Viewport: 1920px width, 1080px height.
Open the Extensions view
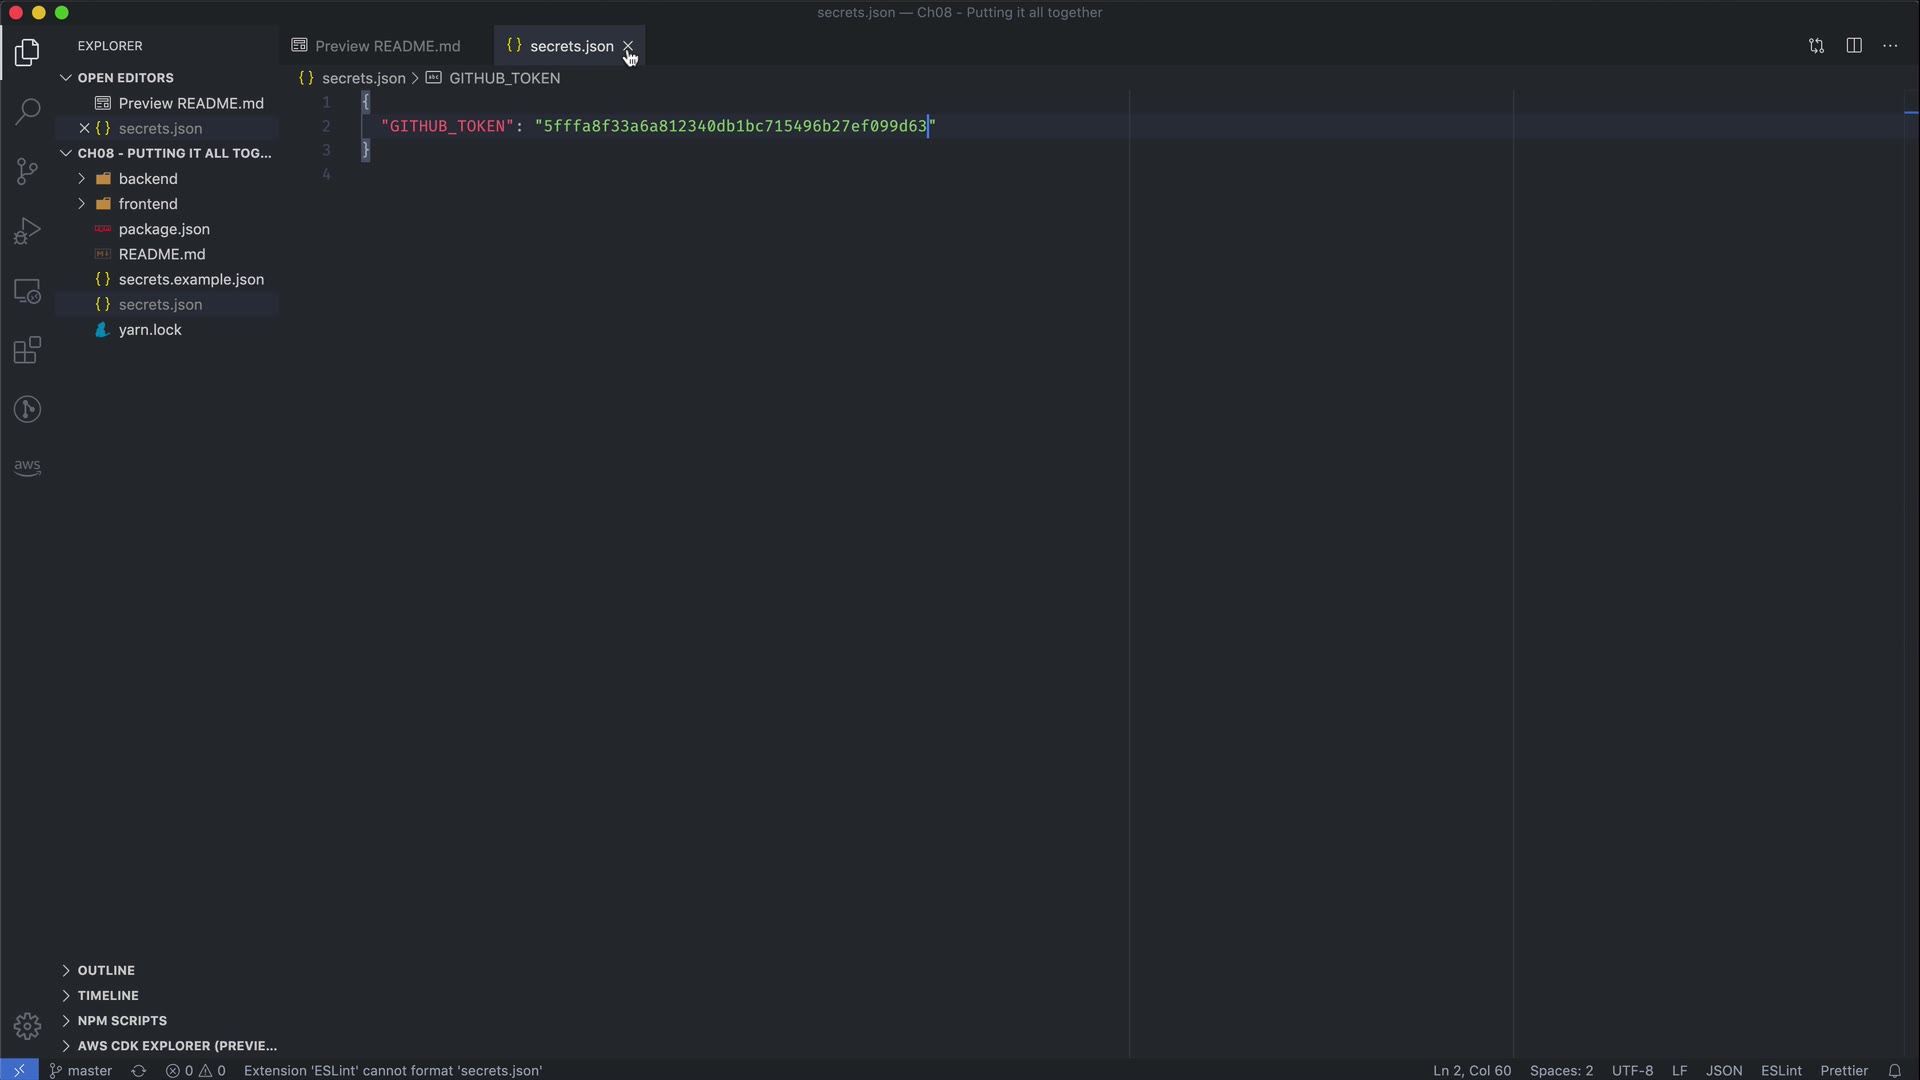pos(27,351)
